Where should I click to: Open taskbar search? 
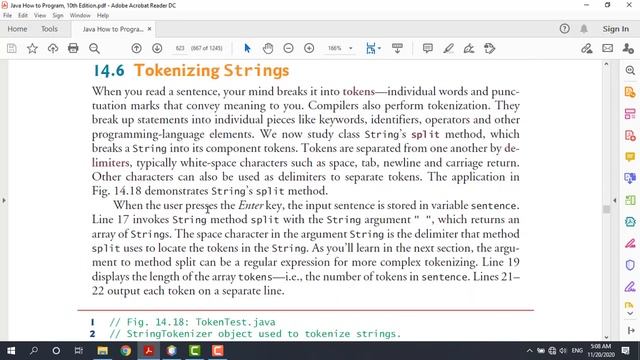coord(34,351)
